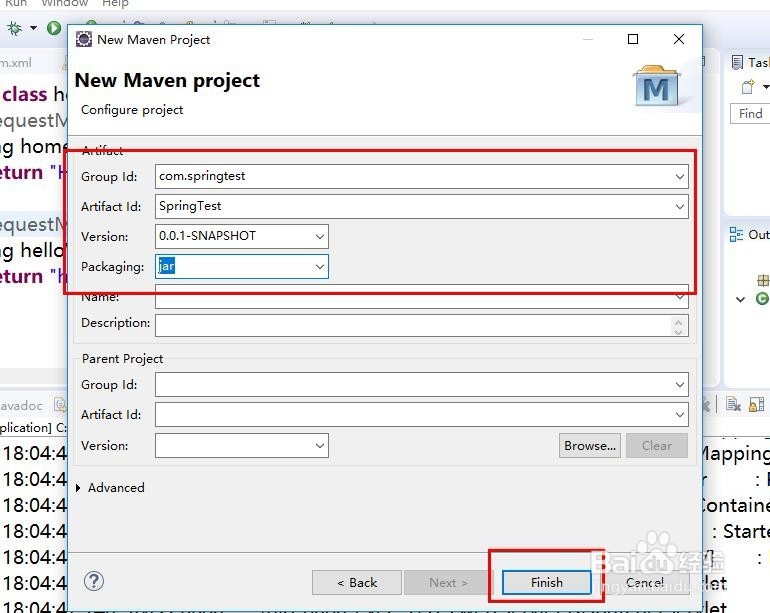Click the Outline view icon

(x=737, y=235)
